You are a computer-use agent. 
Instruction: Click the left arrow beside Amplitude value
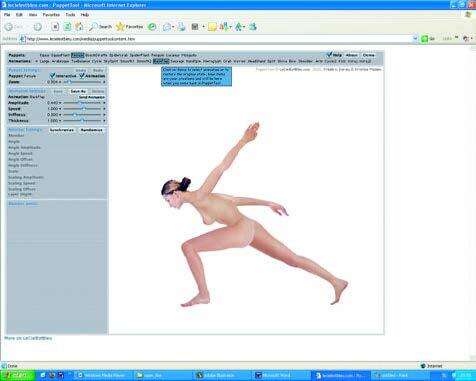pyautogui.click(x=60, y=103)
